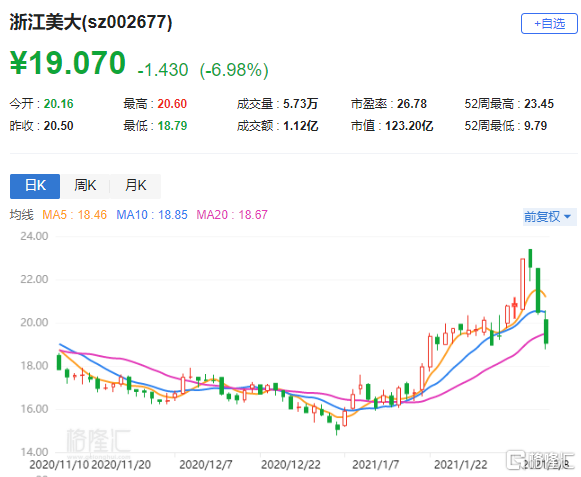This screenshot has height=477, width=581.
Task: Click the daily high value 20.60
Action: pos(172,104)
